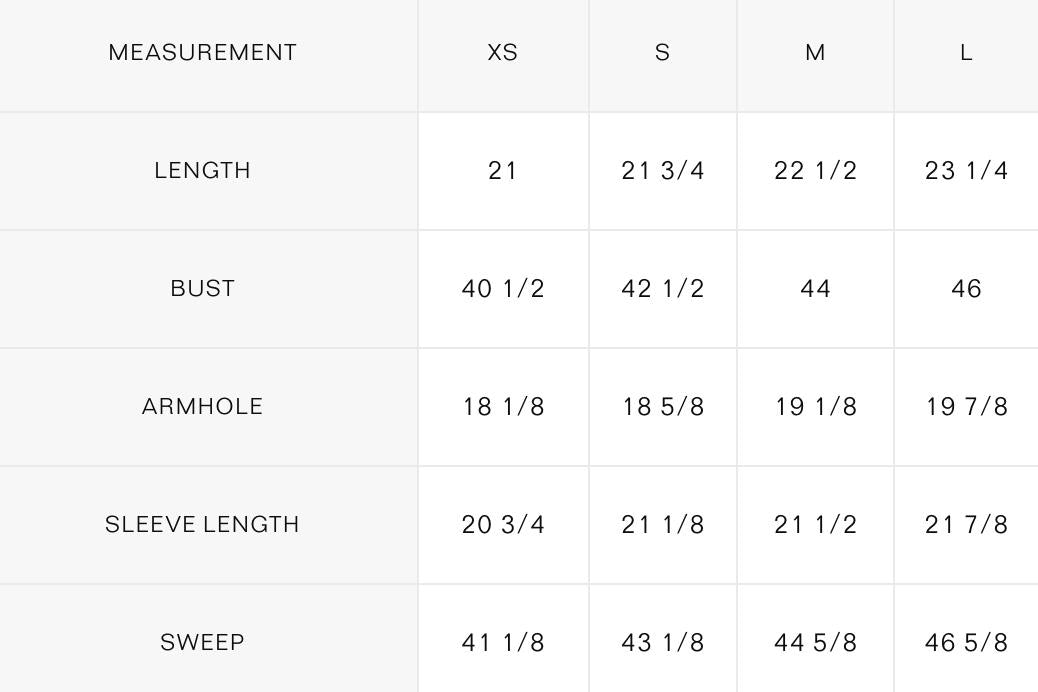The height and width of the screenshot is (692, 1038).
Task: Click the LENGTH row label
Action: [202, 171]
